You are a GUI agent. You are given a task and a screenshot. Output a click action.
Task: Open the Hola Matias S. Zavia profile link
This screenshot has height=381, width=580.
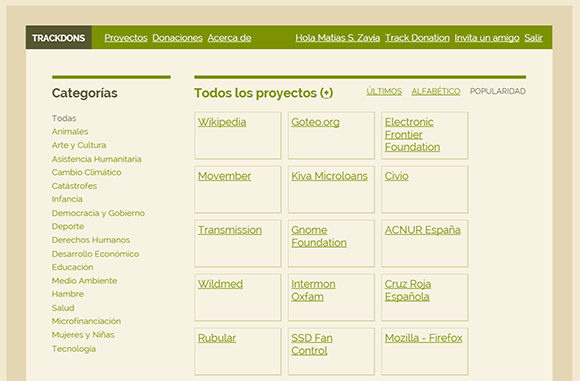click(338, 38)
